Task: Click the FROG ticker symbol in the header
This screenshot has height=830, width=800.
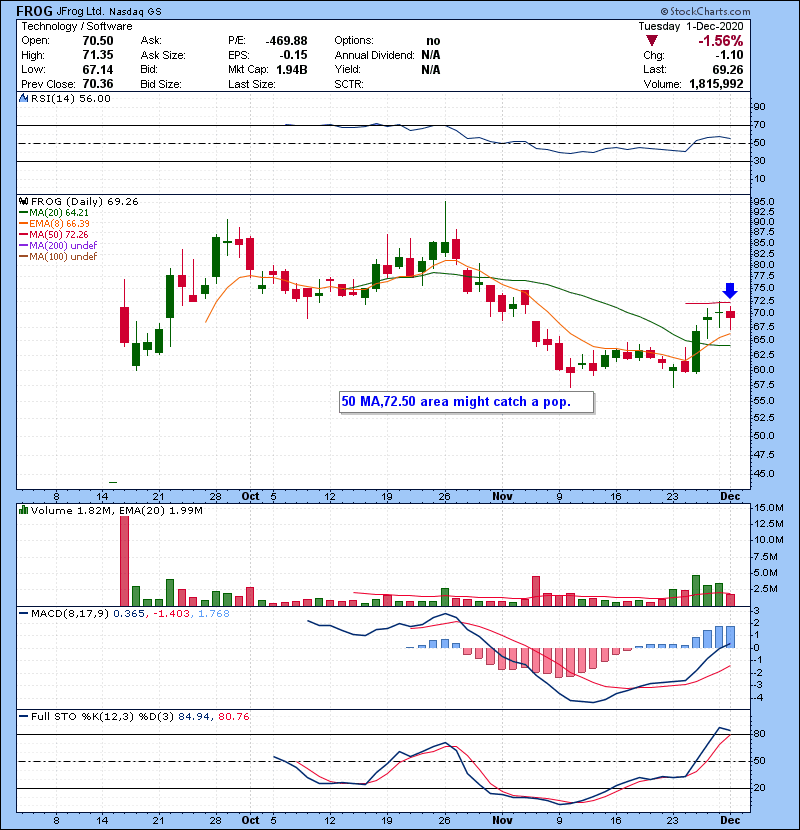Action: pyautogui.click(x=34, y=11)
